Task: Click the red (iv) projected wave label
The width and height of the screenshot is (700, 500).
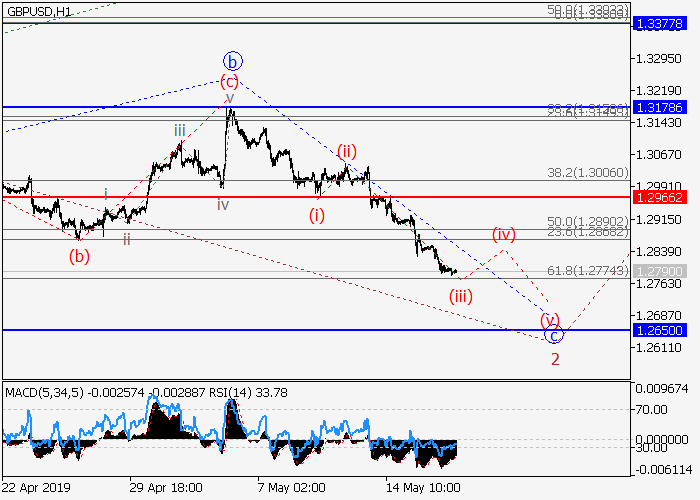Action: tap(503, 234)
